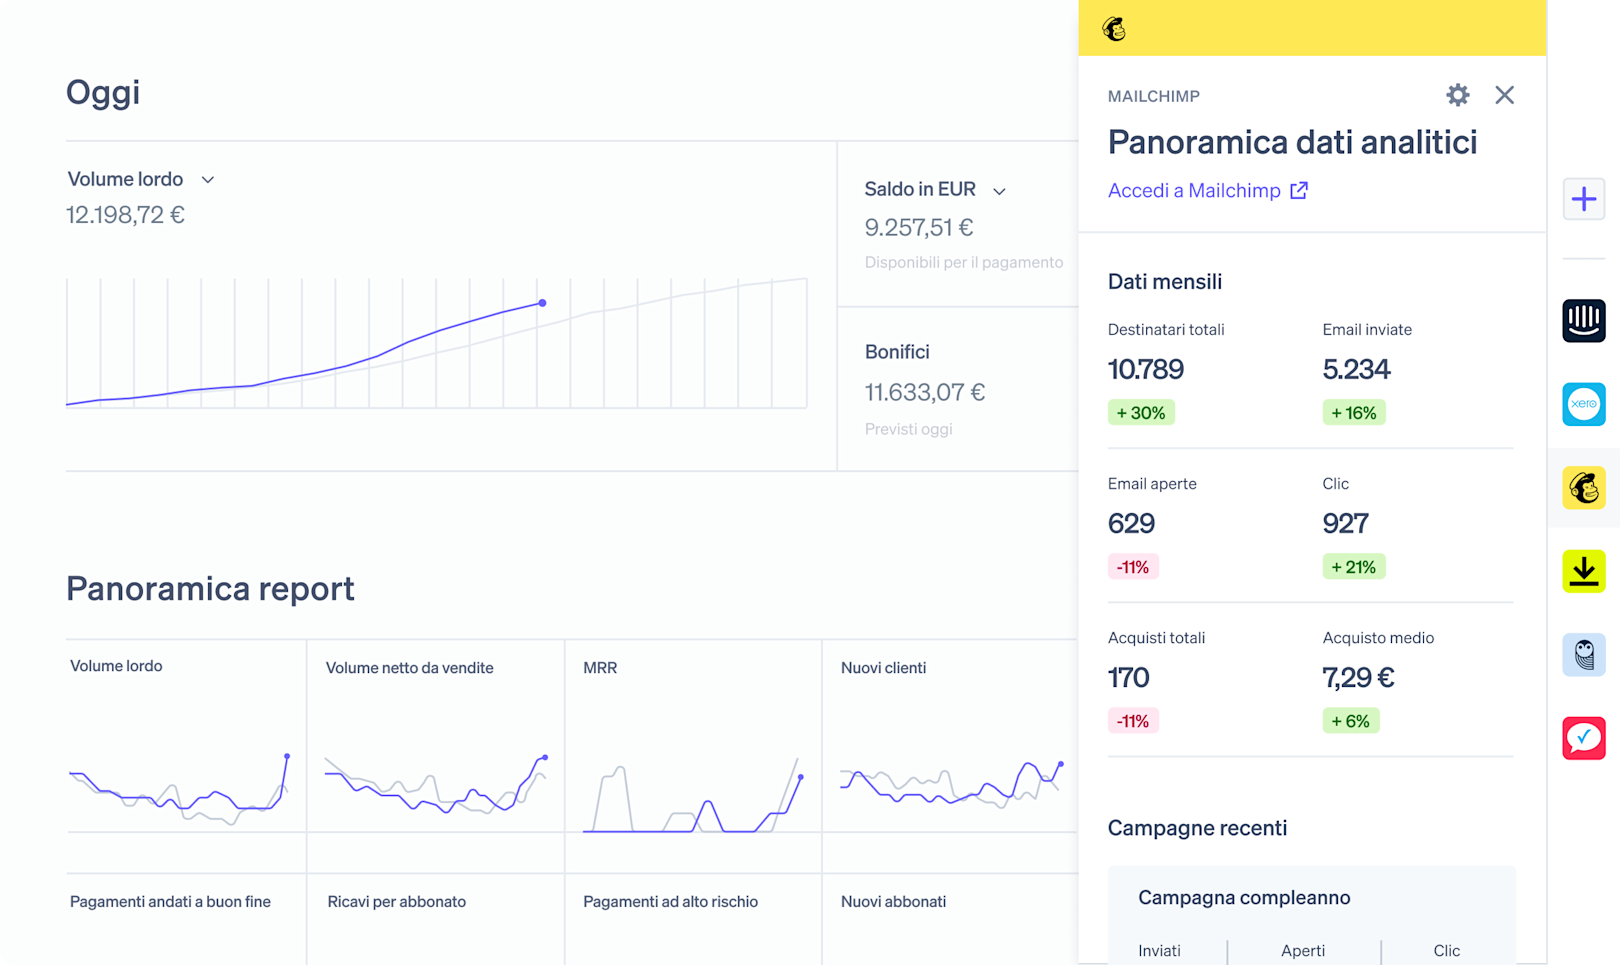The image size is (1620, 965).
Task: Click Acquisti totali value 170
Action: [x=1129, y=678]
